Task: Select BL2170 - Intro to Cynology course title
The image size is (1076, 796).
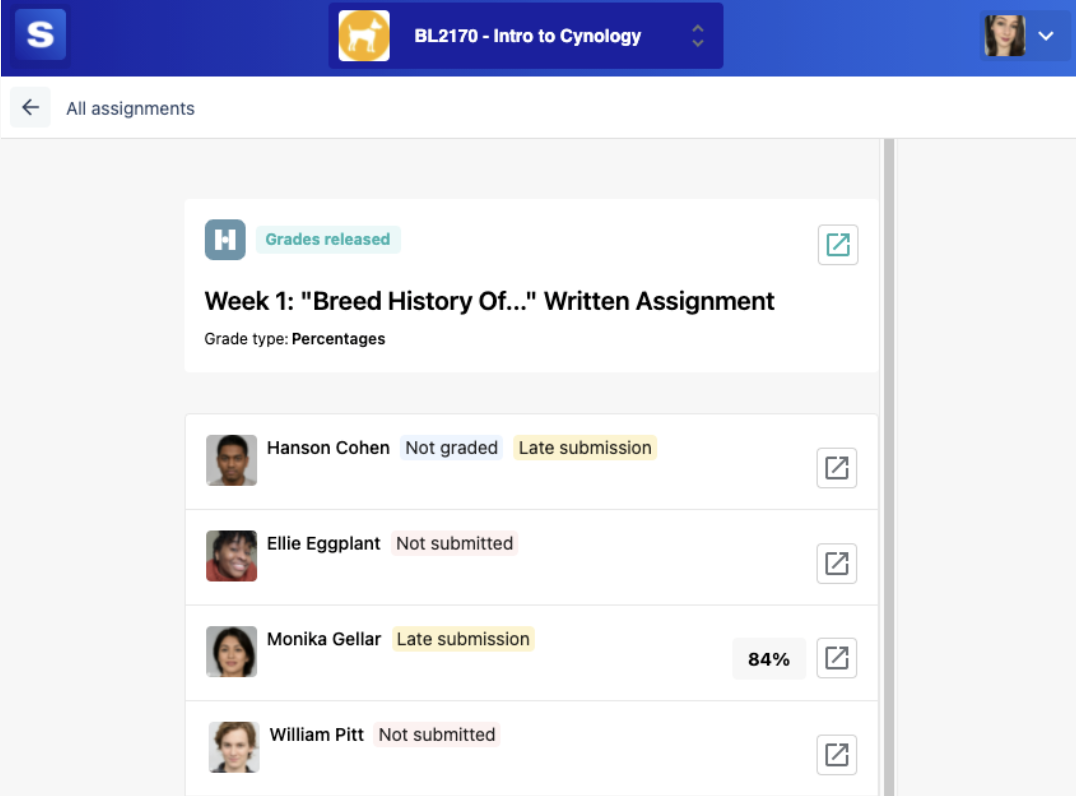Action: click(527, 36)
